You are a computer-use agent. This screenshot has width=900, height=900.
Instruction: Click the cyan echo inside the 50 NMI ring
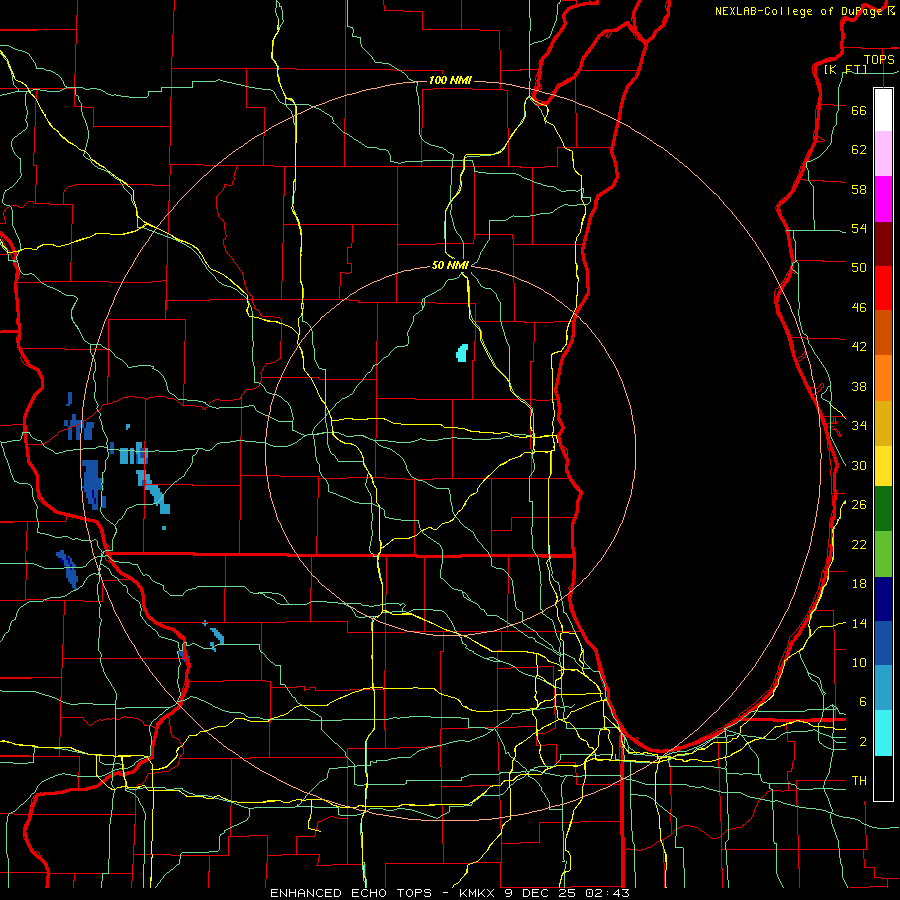coord(462,353)
